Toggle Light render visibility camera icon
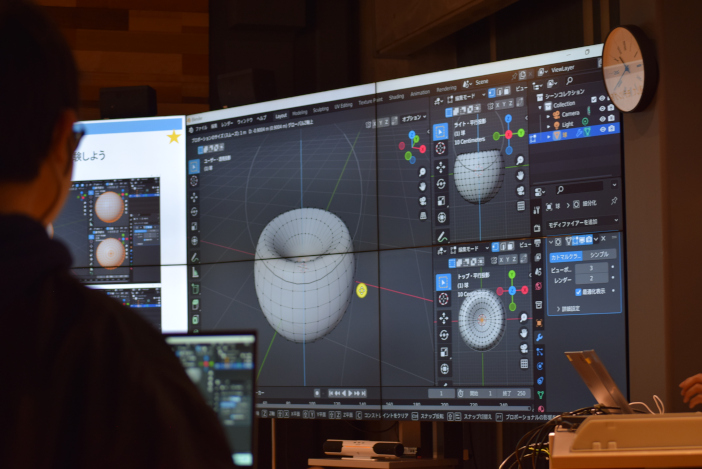The image size is (702, 469). pyautogui.click(x=612, y=118)
